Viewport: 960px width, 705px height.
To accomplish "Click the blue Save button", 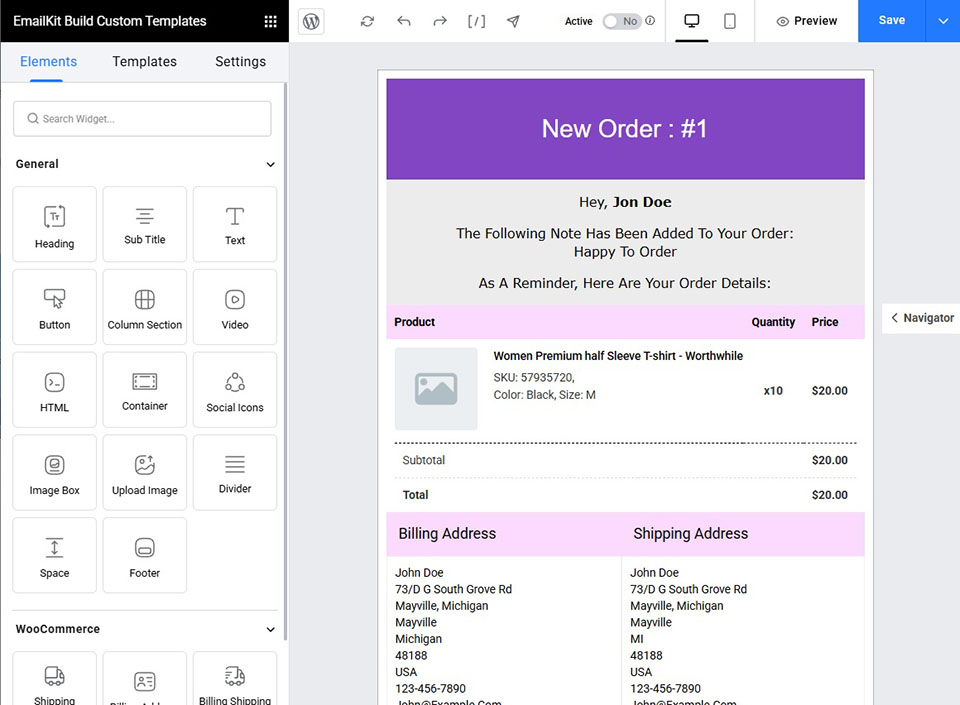I will click(x=891, y=21).
